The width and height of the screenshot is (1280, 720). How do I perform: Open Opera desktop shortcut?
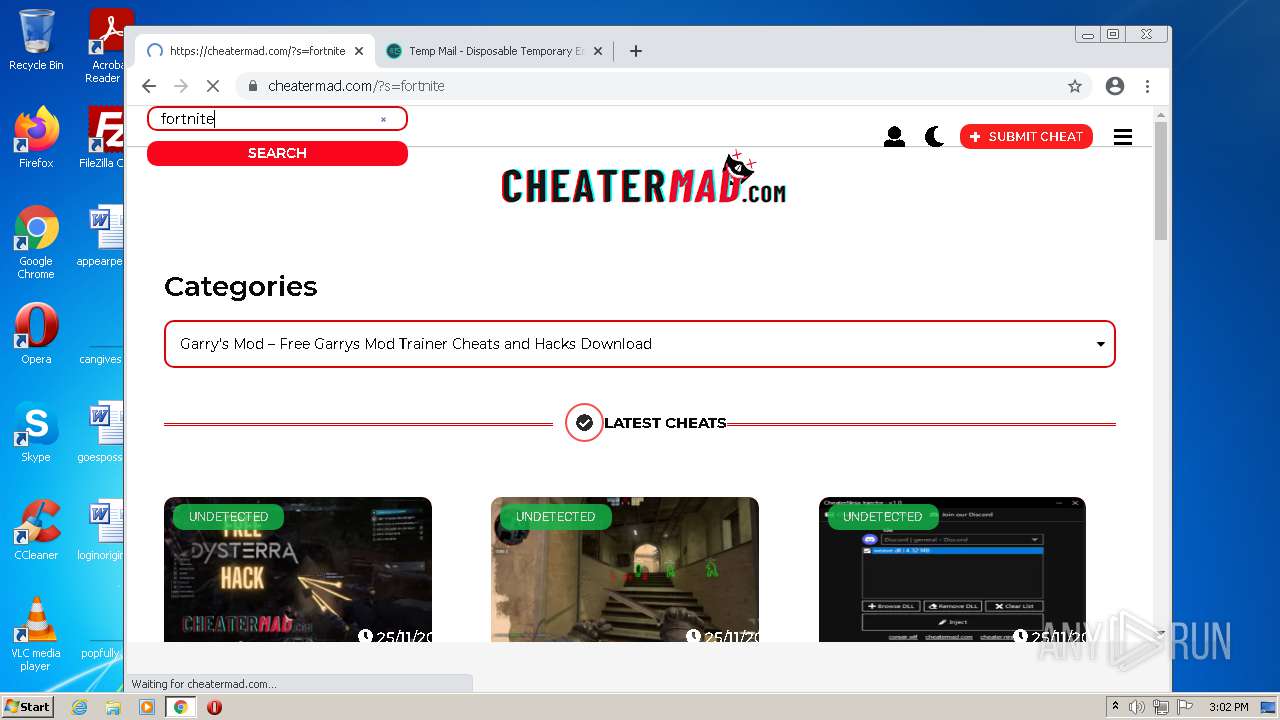click(36, 334)
